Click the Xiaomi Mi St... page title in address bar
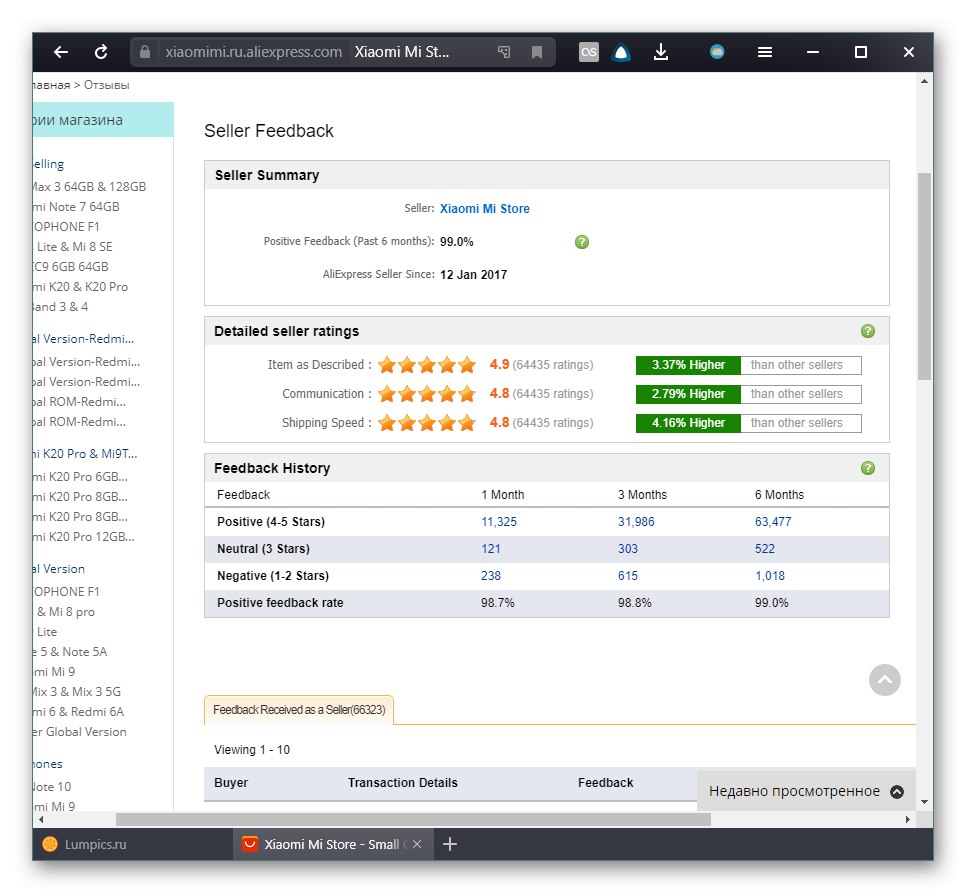966x893 pixels. (402, 52)
